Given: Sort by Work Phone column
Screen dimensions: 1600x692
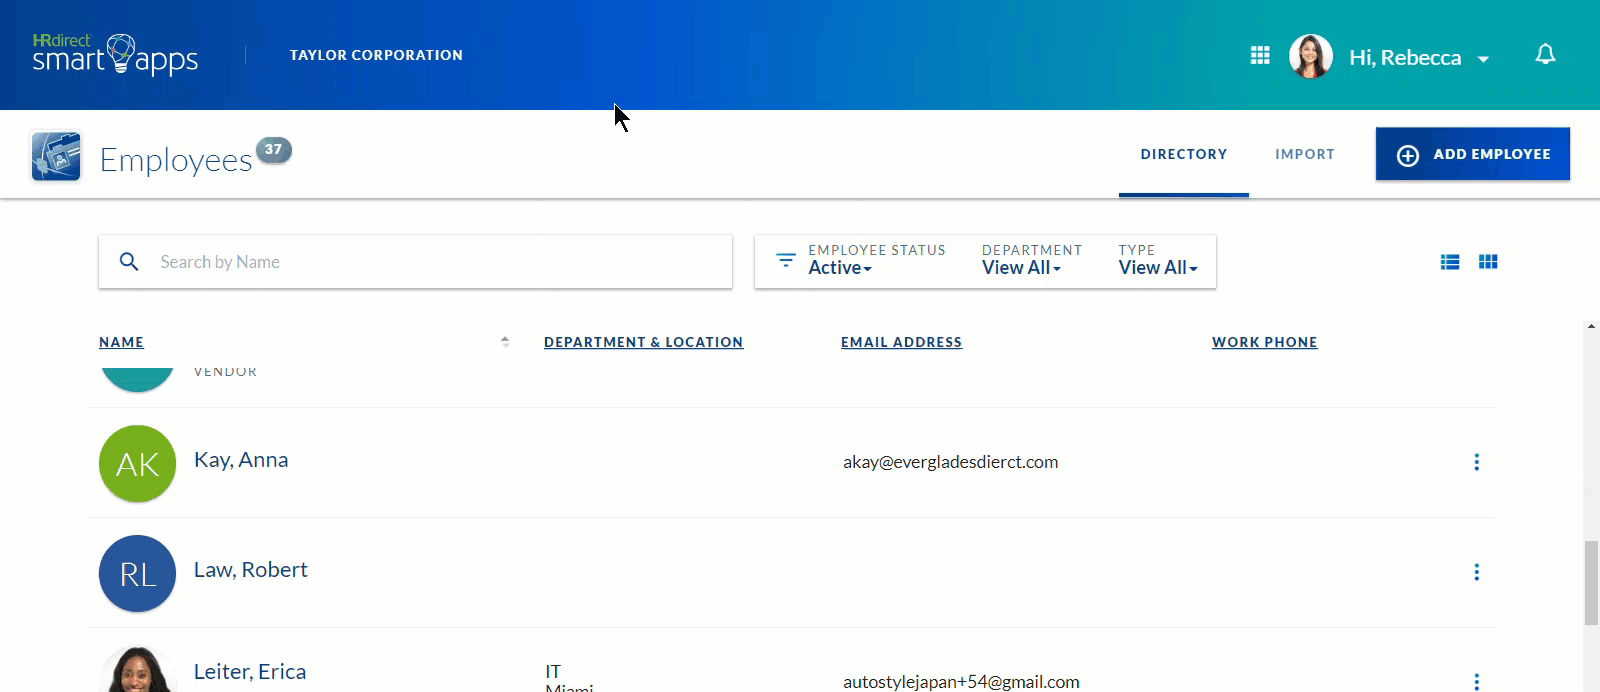Looking at the screenshot, I should click(1264, 342).
